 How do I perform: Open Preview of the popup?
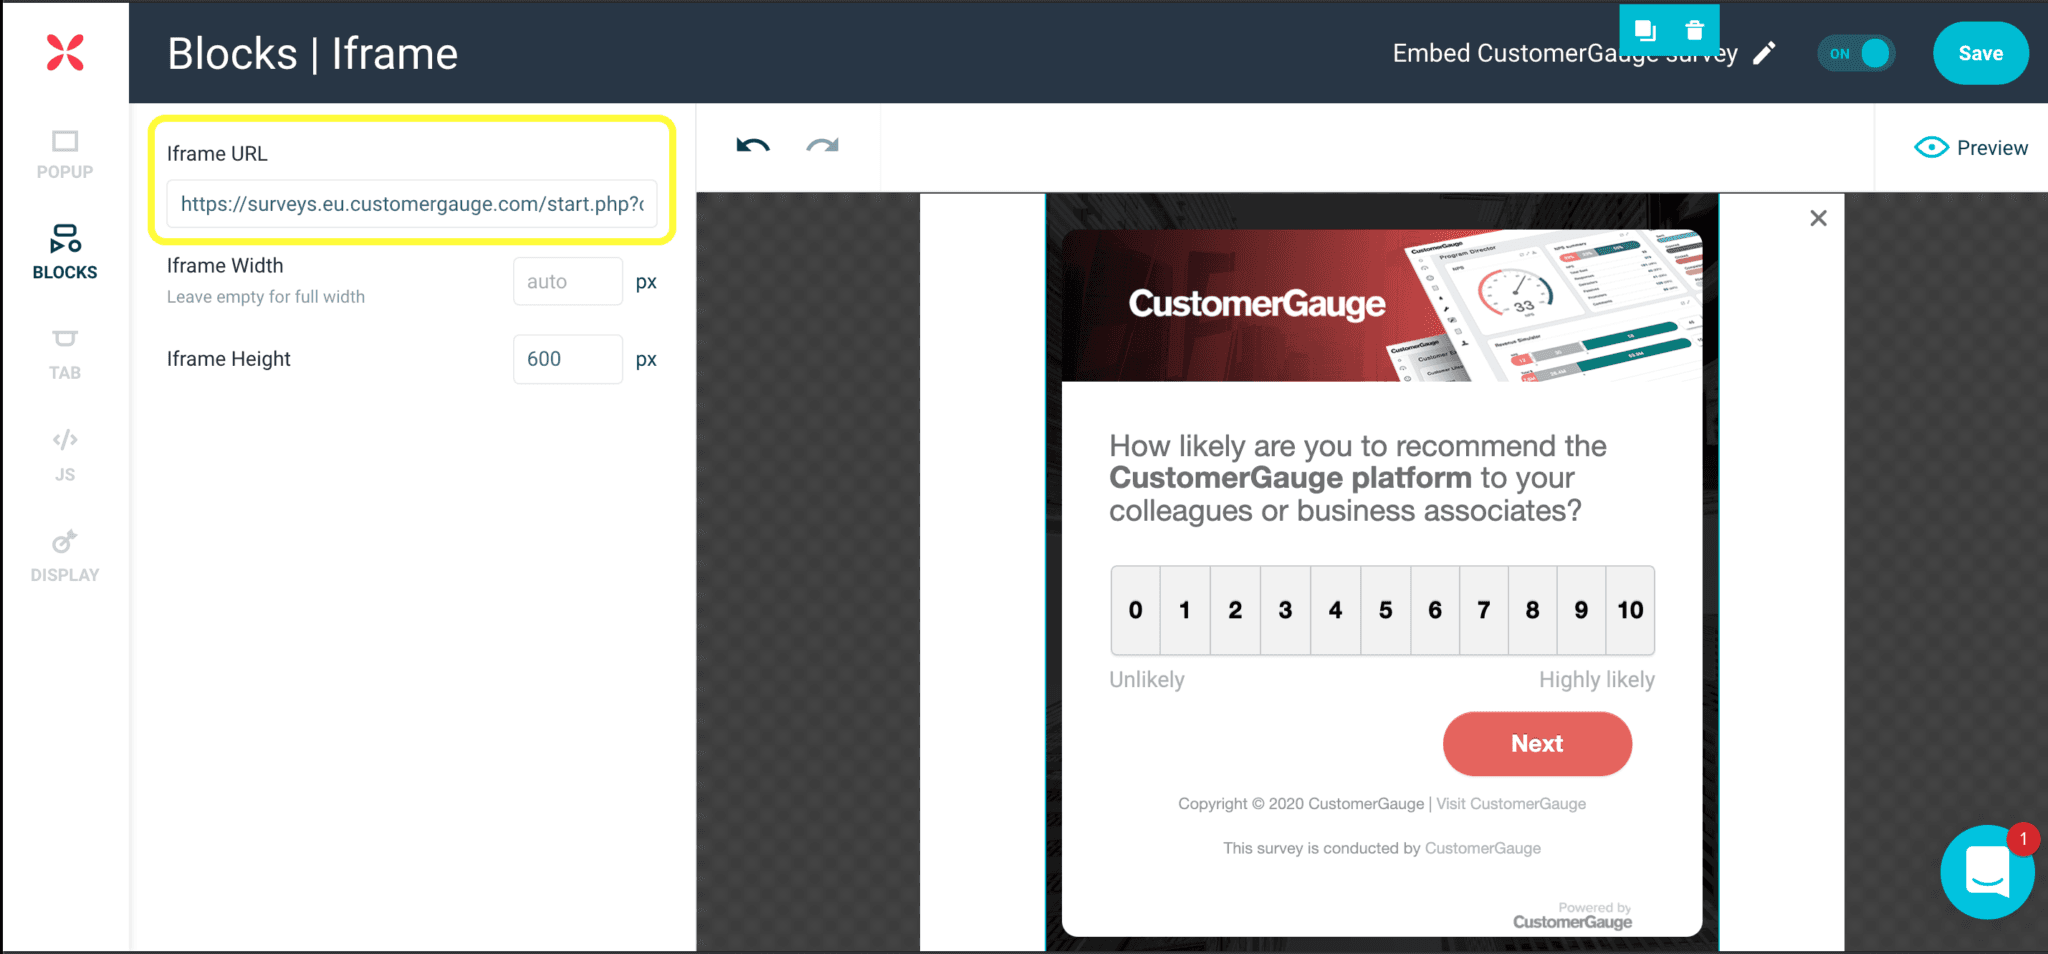1971,148
